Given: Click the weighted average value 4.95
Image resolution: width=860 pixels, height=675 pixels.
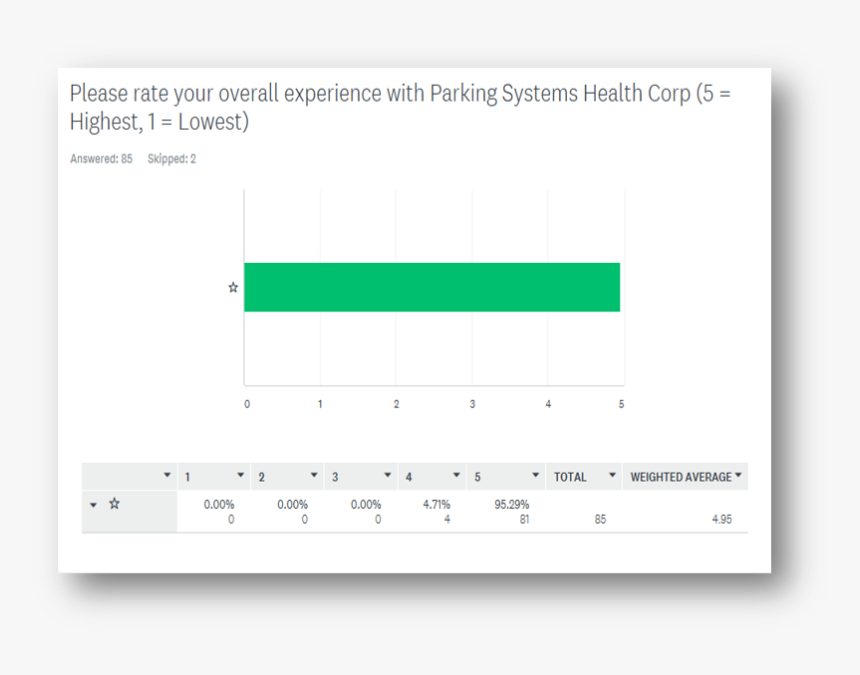Looking at the screenshot, I should [722, 519].
